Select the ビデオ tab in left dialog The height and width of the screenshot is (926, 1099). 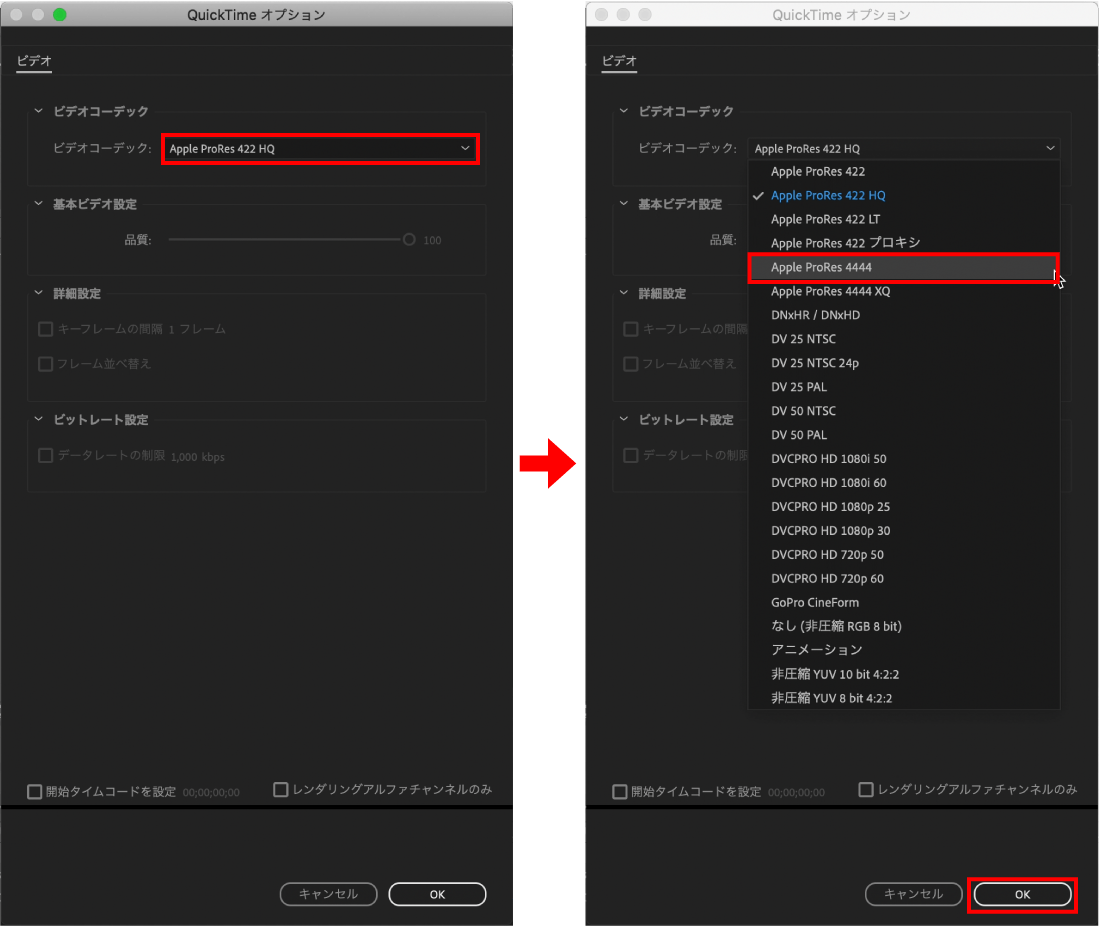(x=34, y=61)
